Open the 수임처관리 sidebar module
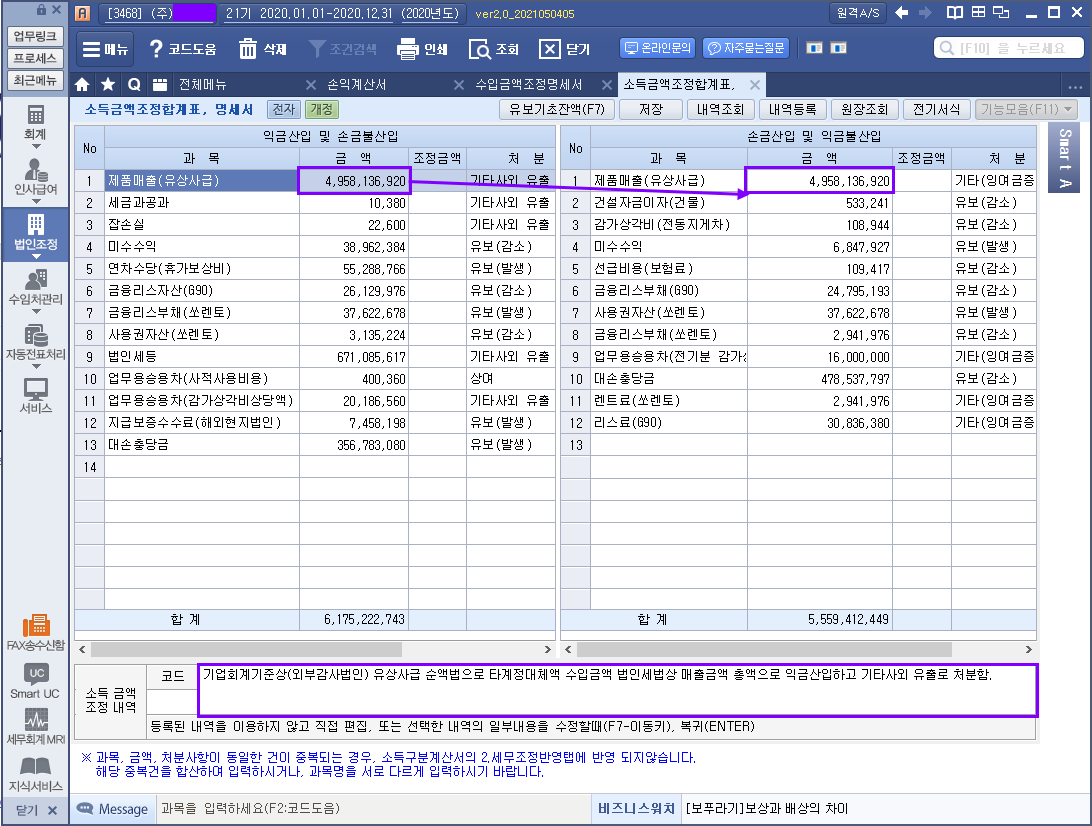 tap(35, 287)
